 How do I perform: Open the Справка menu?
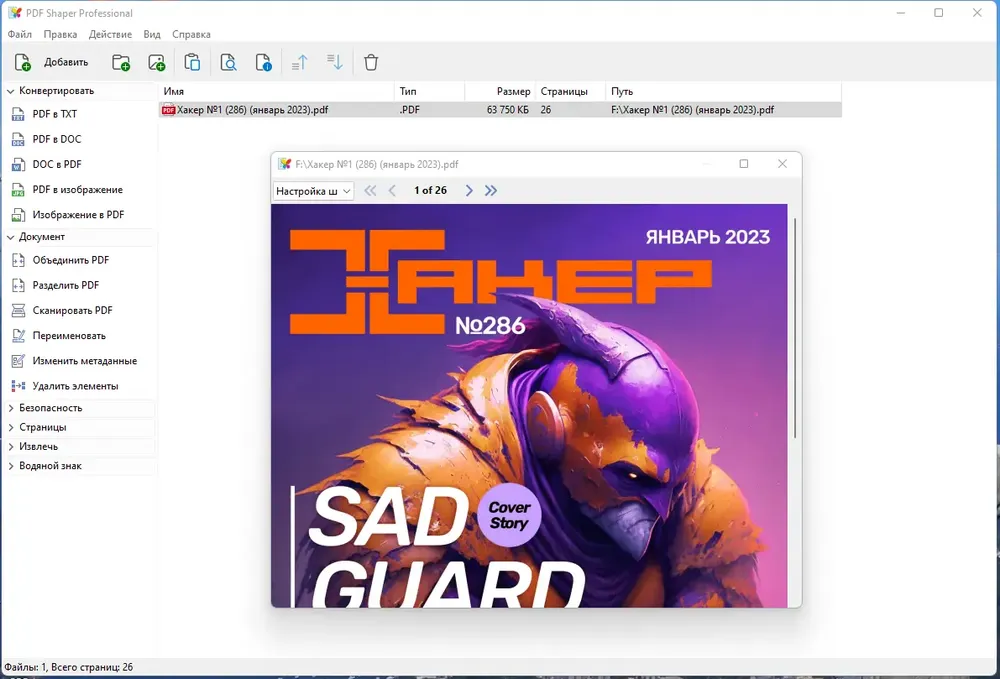pos(191,34)
